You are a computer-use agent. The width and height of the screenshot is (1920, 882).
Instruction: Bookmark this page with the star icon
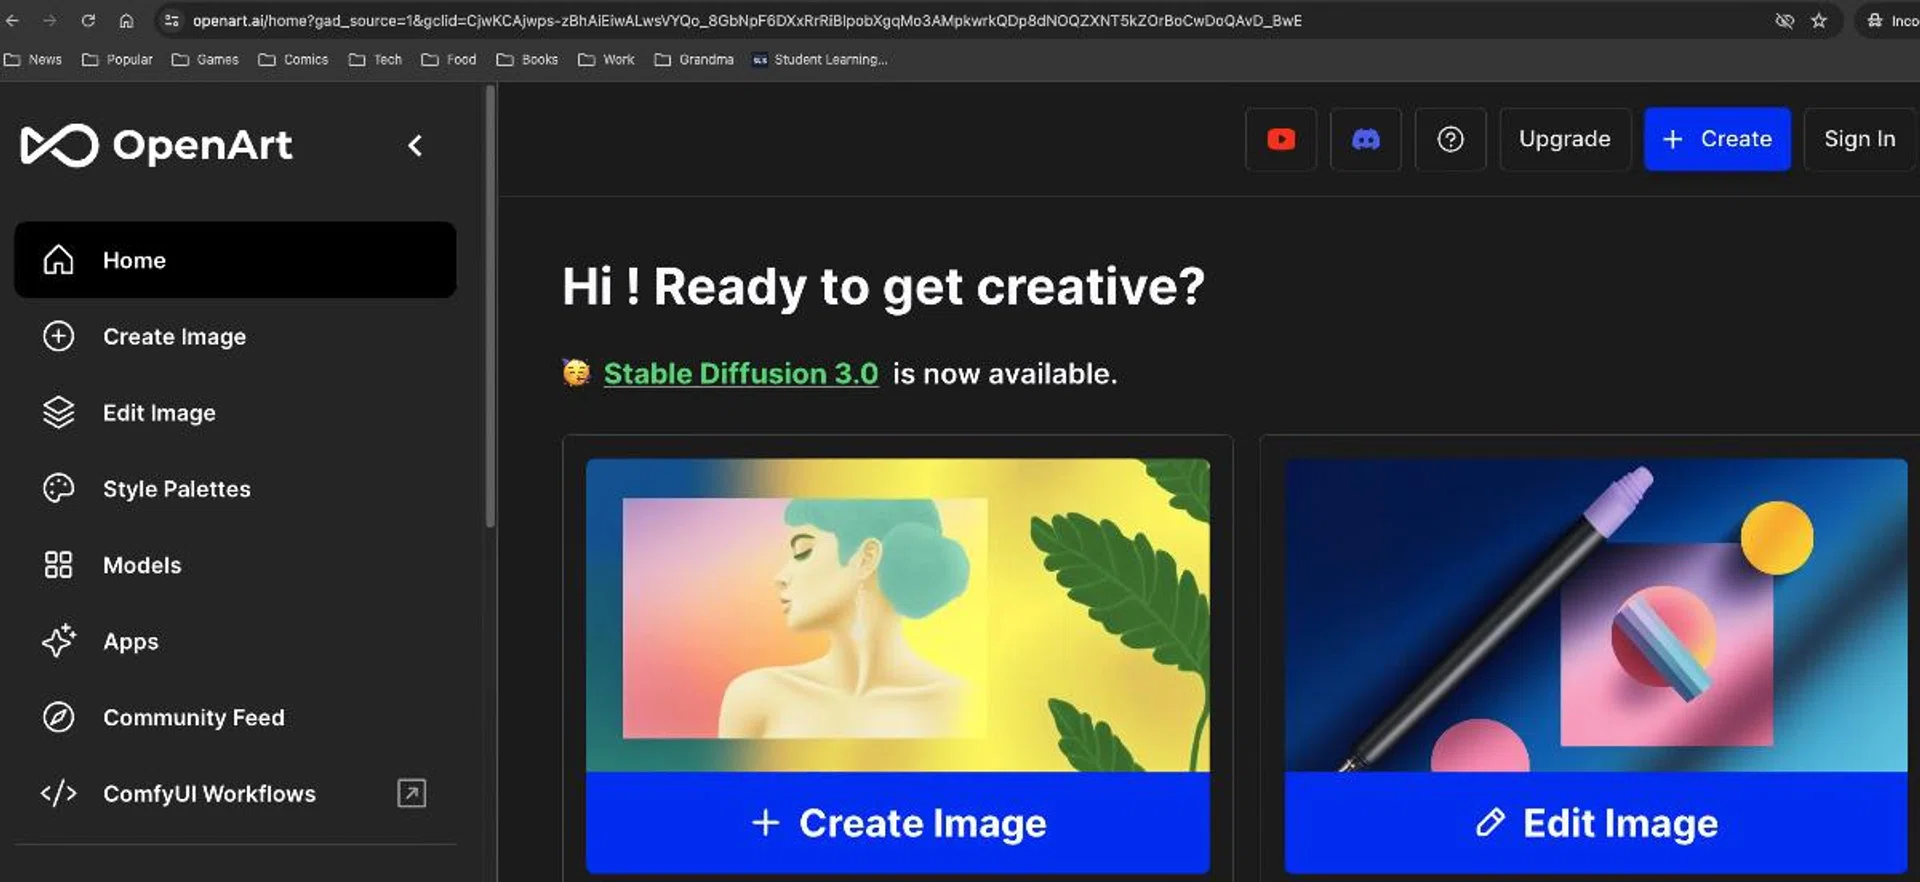[1819, 20]
